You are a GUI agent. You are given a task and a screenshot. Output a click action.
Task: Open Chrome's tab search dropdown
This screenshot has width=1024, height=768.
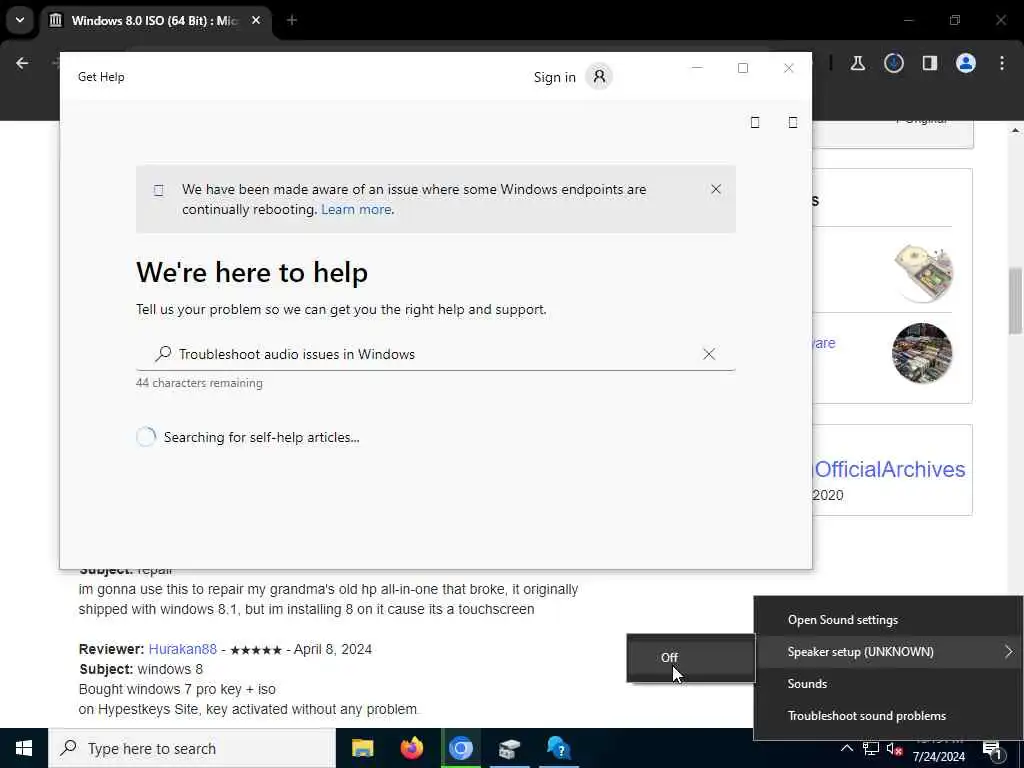[20, 20]
